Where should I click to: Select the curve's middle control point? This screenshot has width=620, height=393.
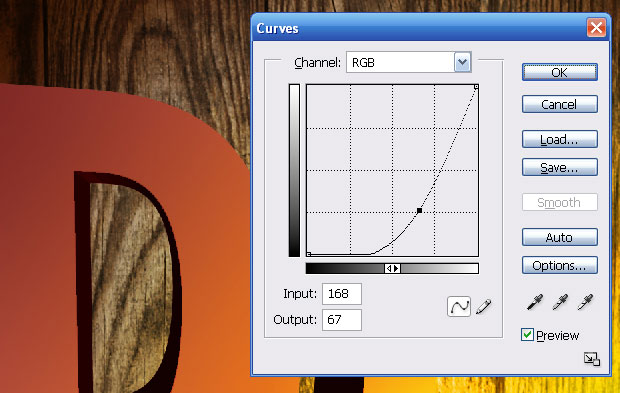[x=420, y=211]
